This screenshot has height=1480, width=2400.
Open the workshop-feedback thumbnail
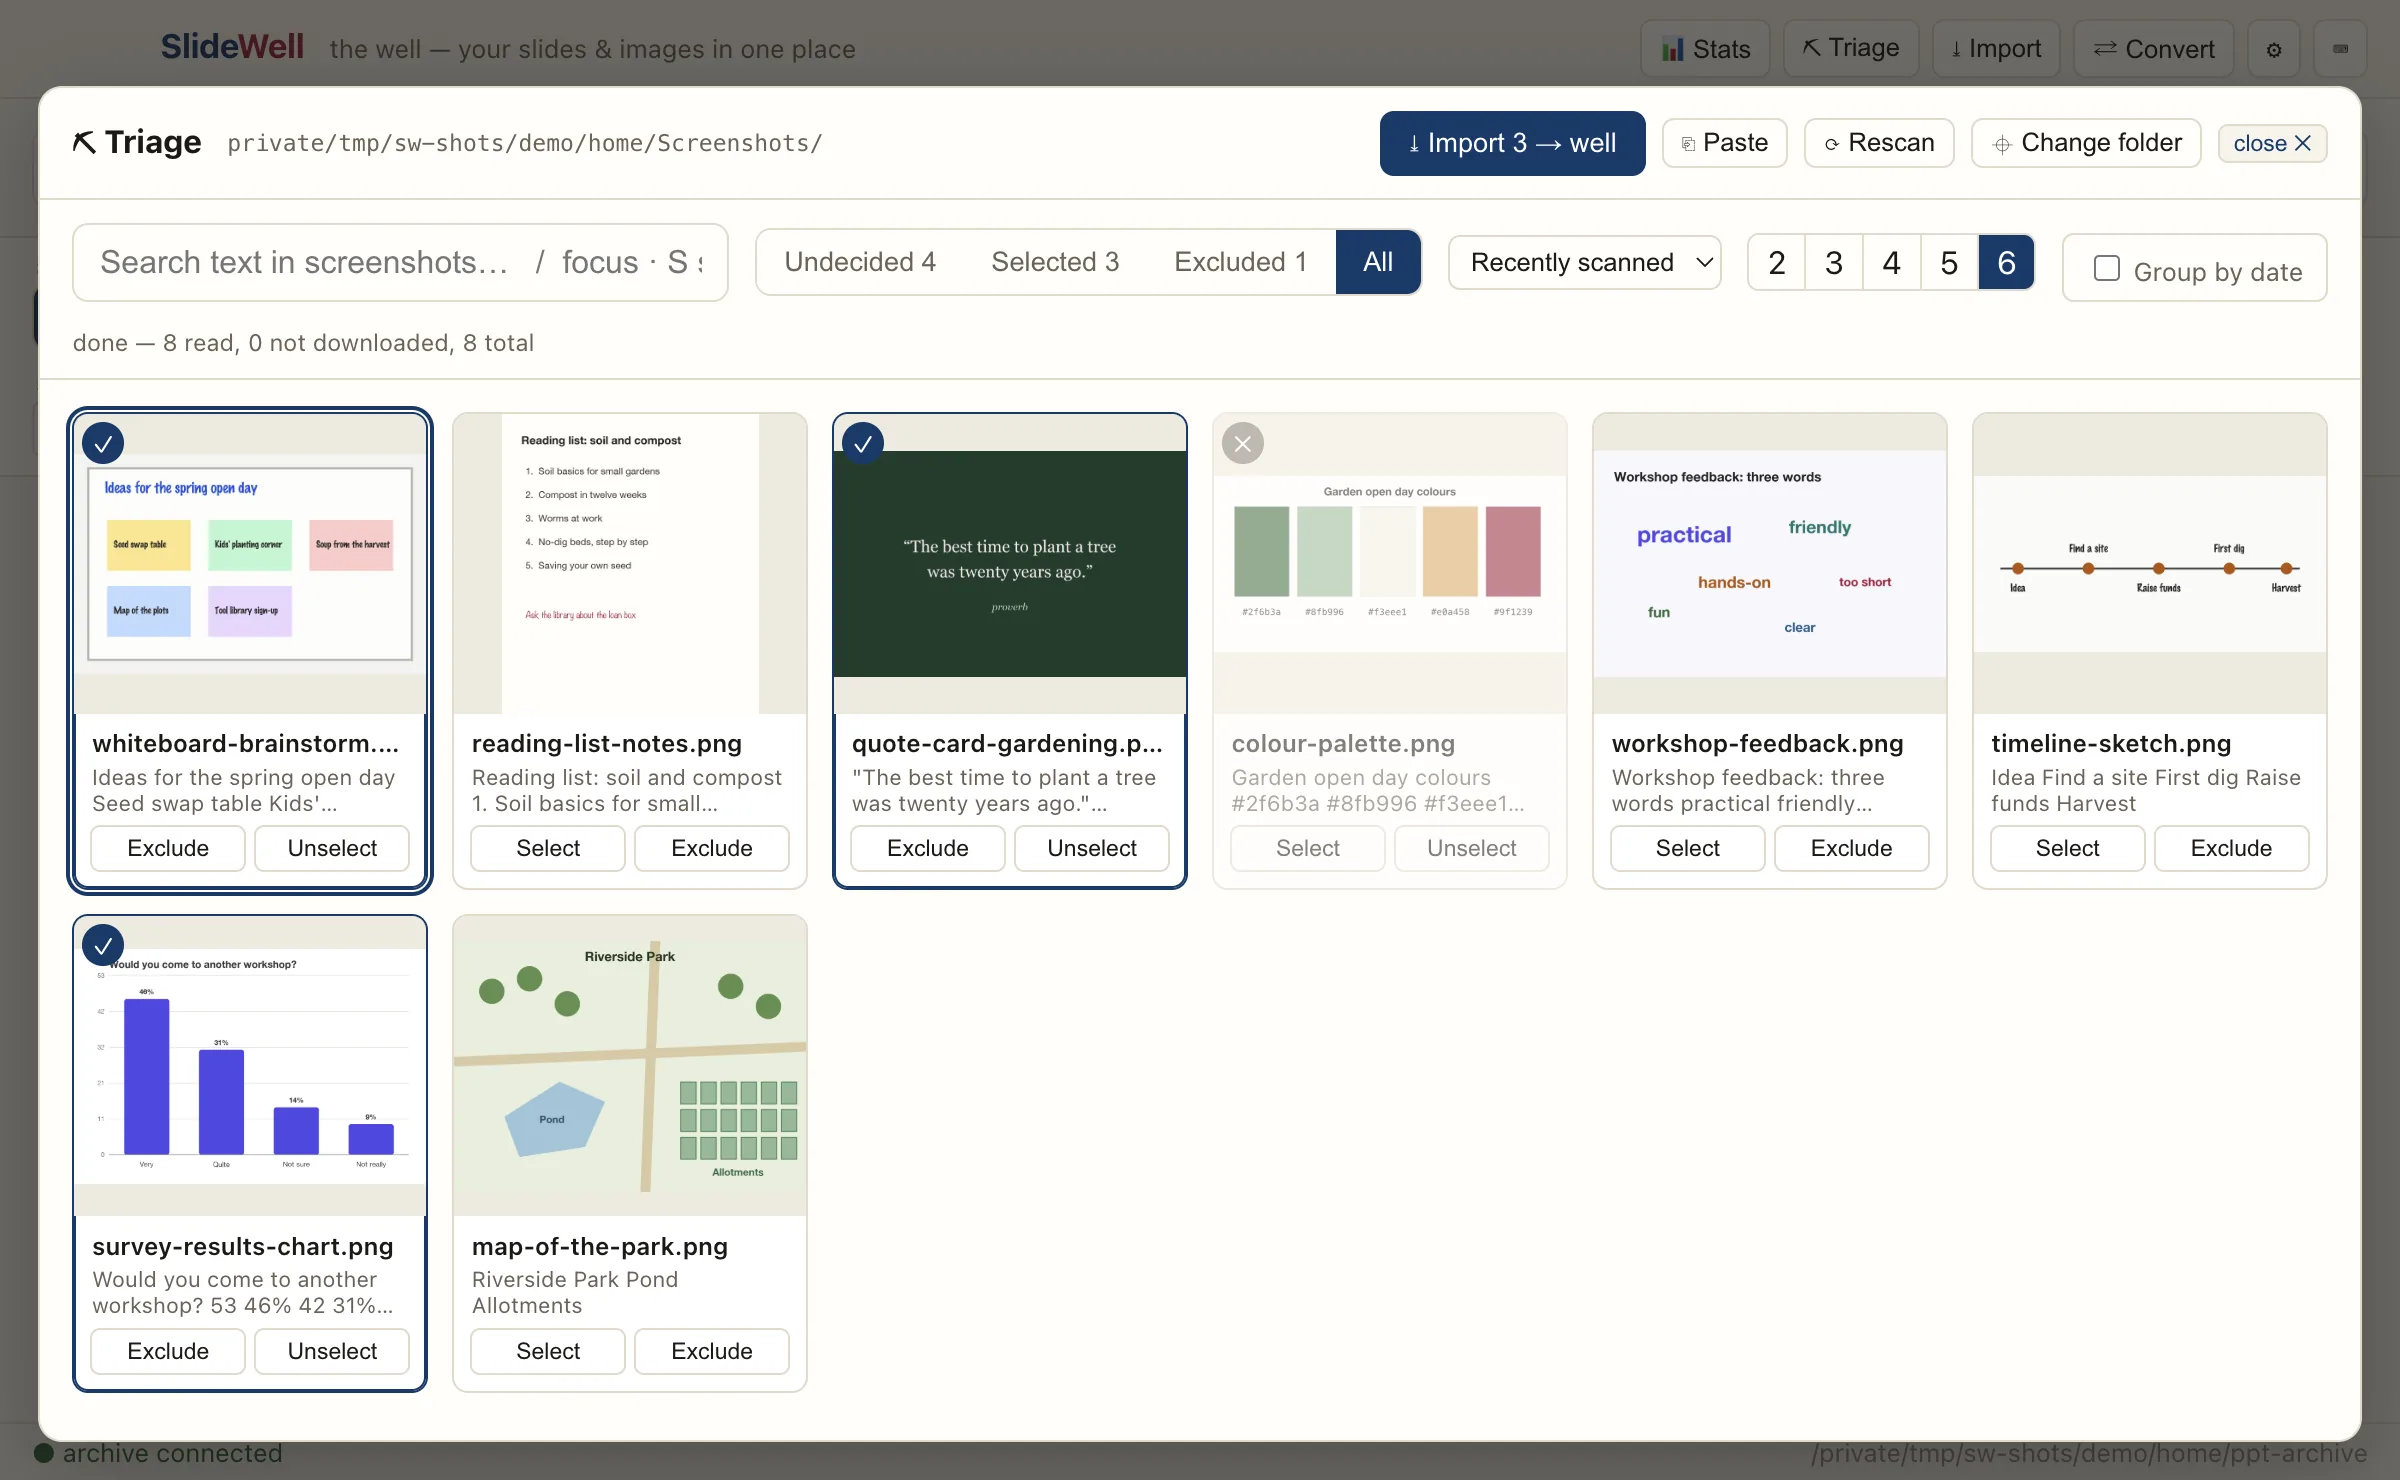coord(1770,564)
